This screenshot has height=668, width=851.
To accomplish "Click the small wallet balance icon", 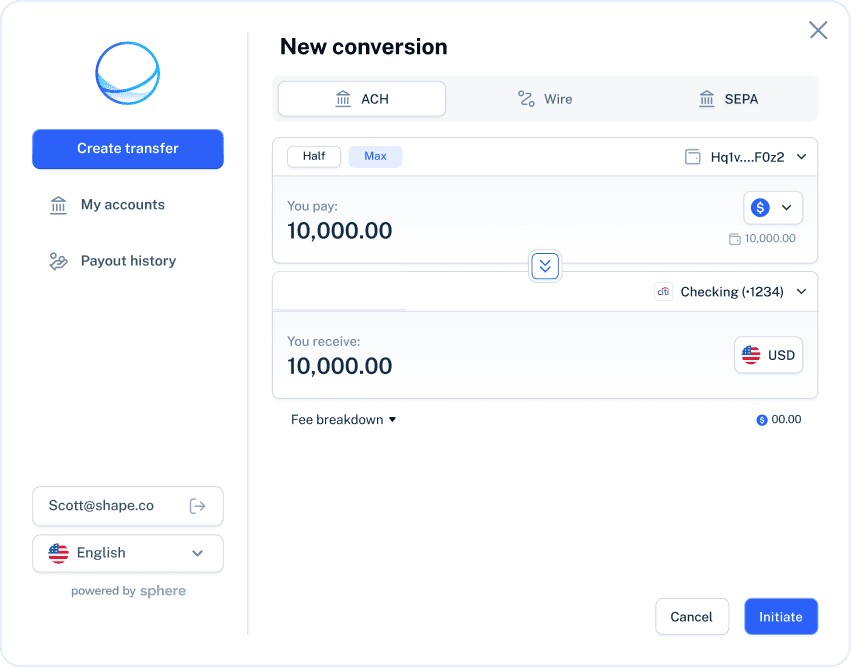I will coord(734,239).
